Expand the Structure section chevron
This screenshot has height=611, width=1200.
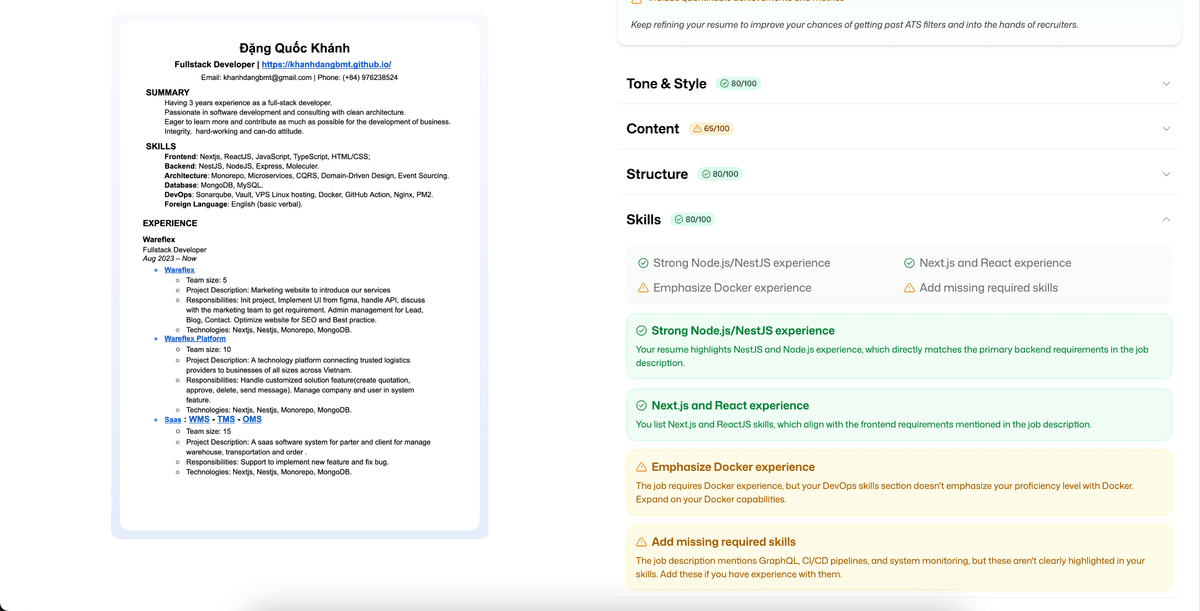coord(1166,174)
